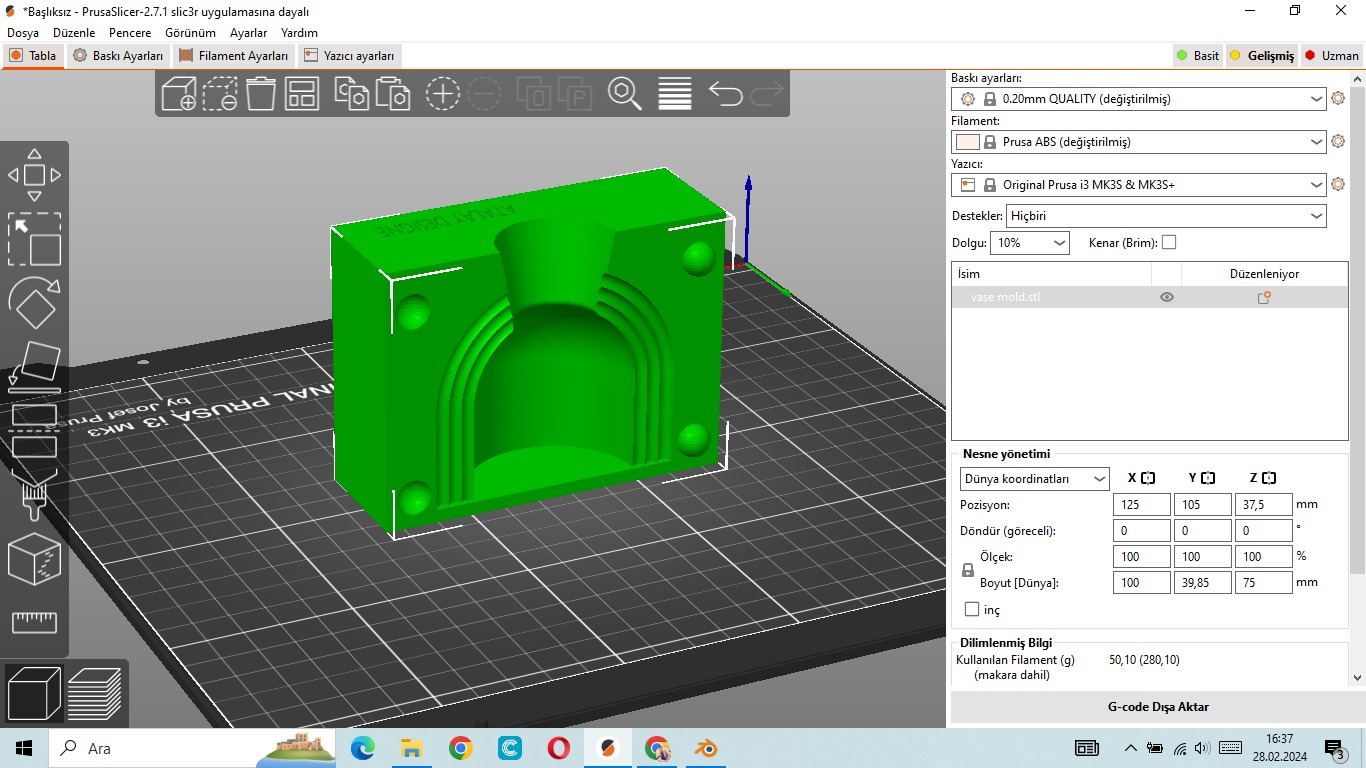
Task: Toggle Y axis mirror button
Action: [x=1208, y=478]
